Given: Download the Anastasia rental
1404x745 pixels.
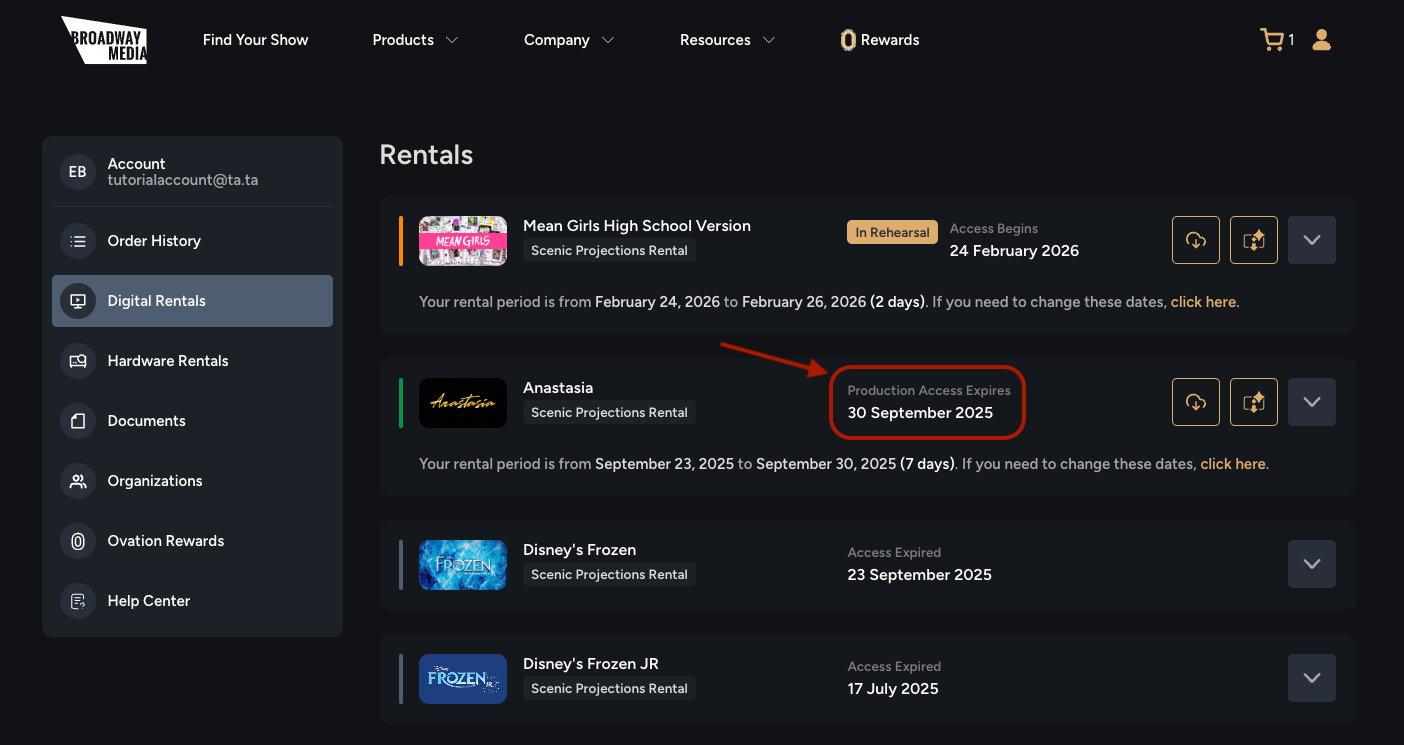Looking at the screenshot, I should pos(1196,402).
